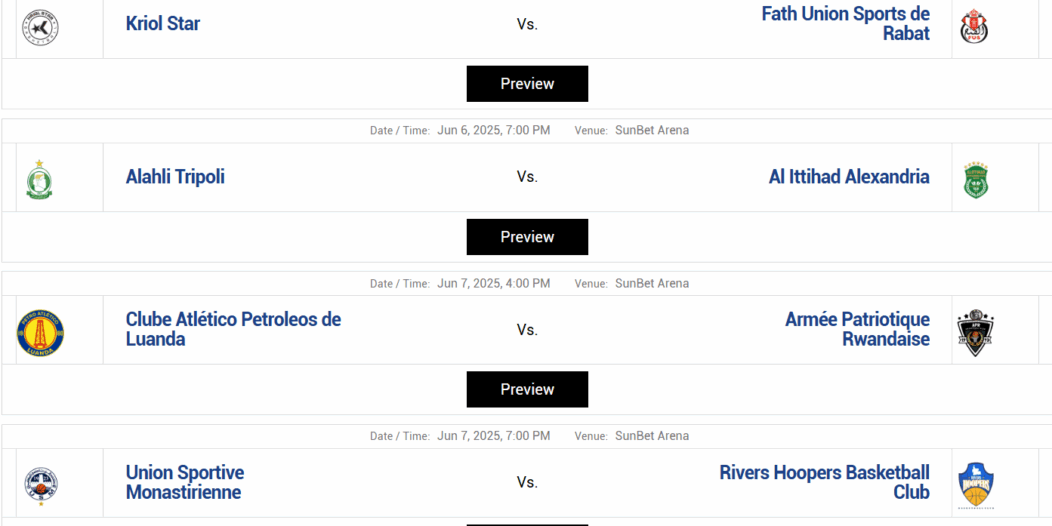Click SunBet Arena venue for Jun 6 game

pyautogui.click(x=652, y=130)
